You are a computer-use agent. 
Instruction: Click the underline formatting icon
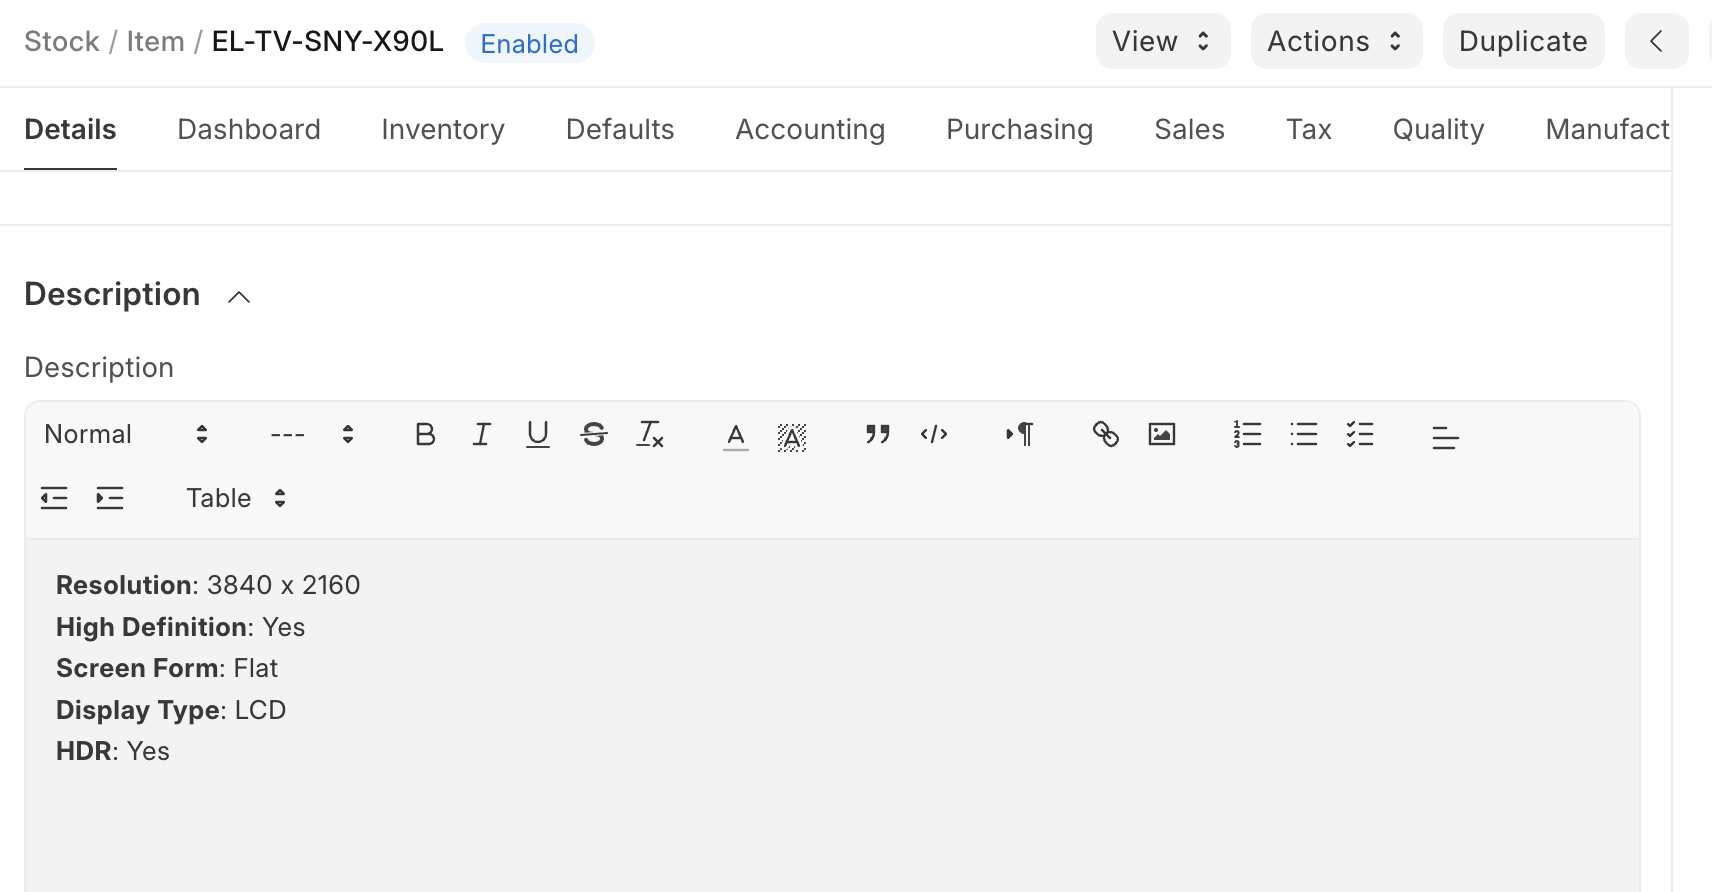pos(538,434)
